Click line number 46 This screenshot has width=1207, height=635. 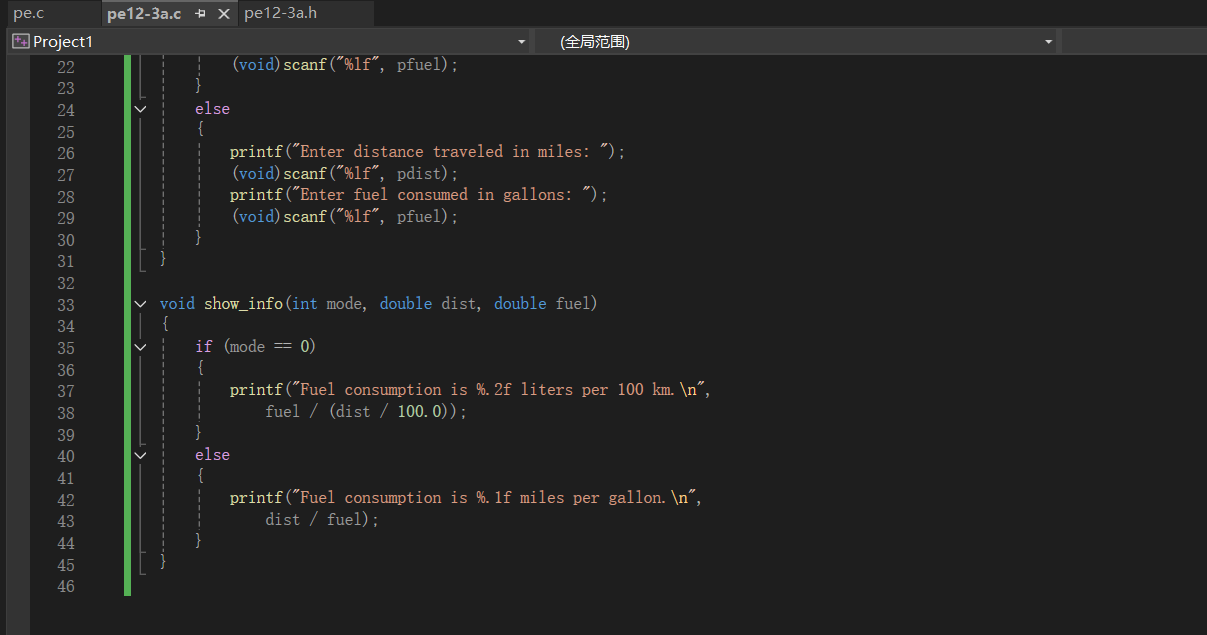coord(66,586)
